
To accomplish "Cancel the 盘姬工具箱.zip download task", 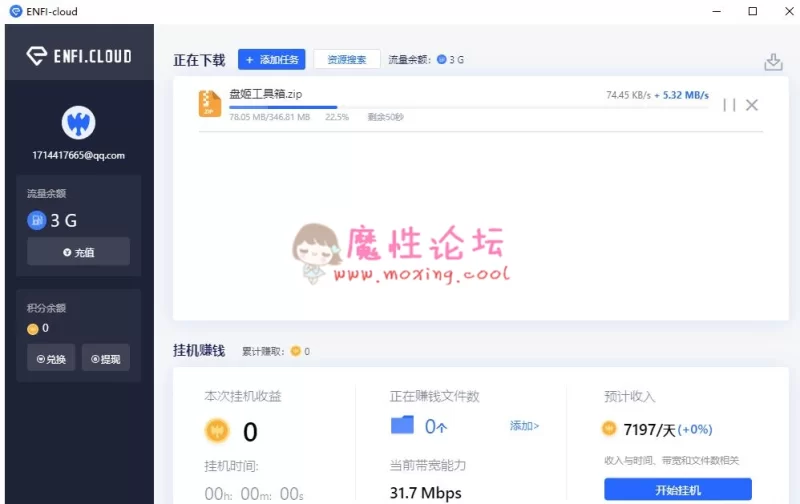I will click(x=752, y=105).
